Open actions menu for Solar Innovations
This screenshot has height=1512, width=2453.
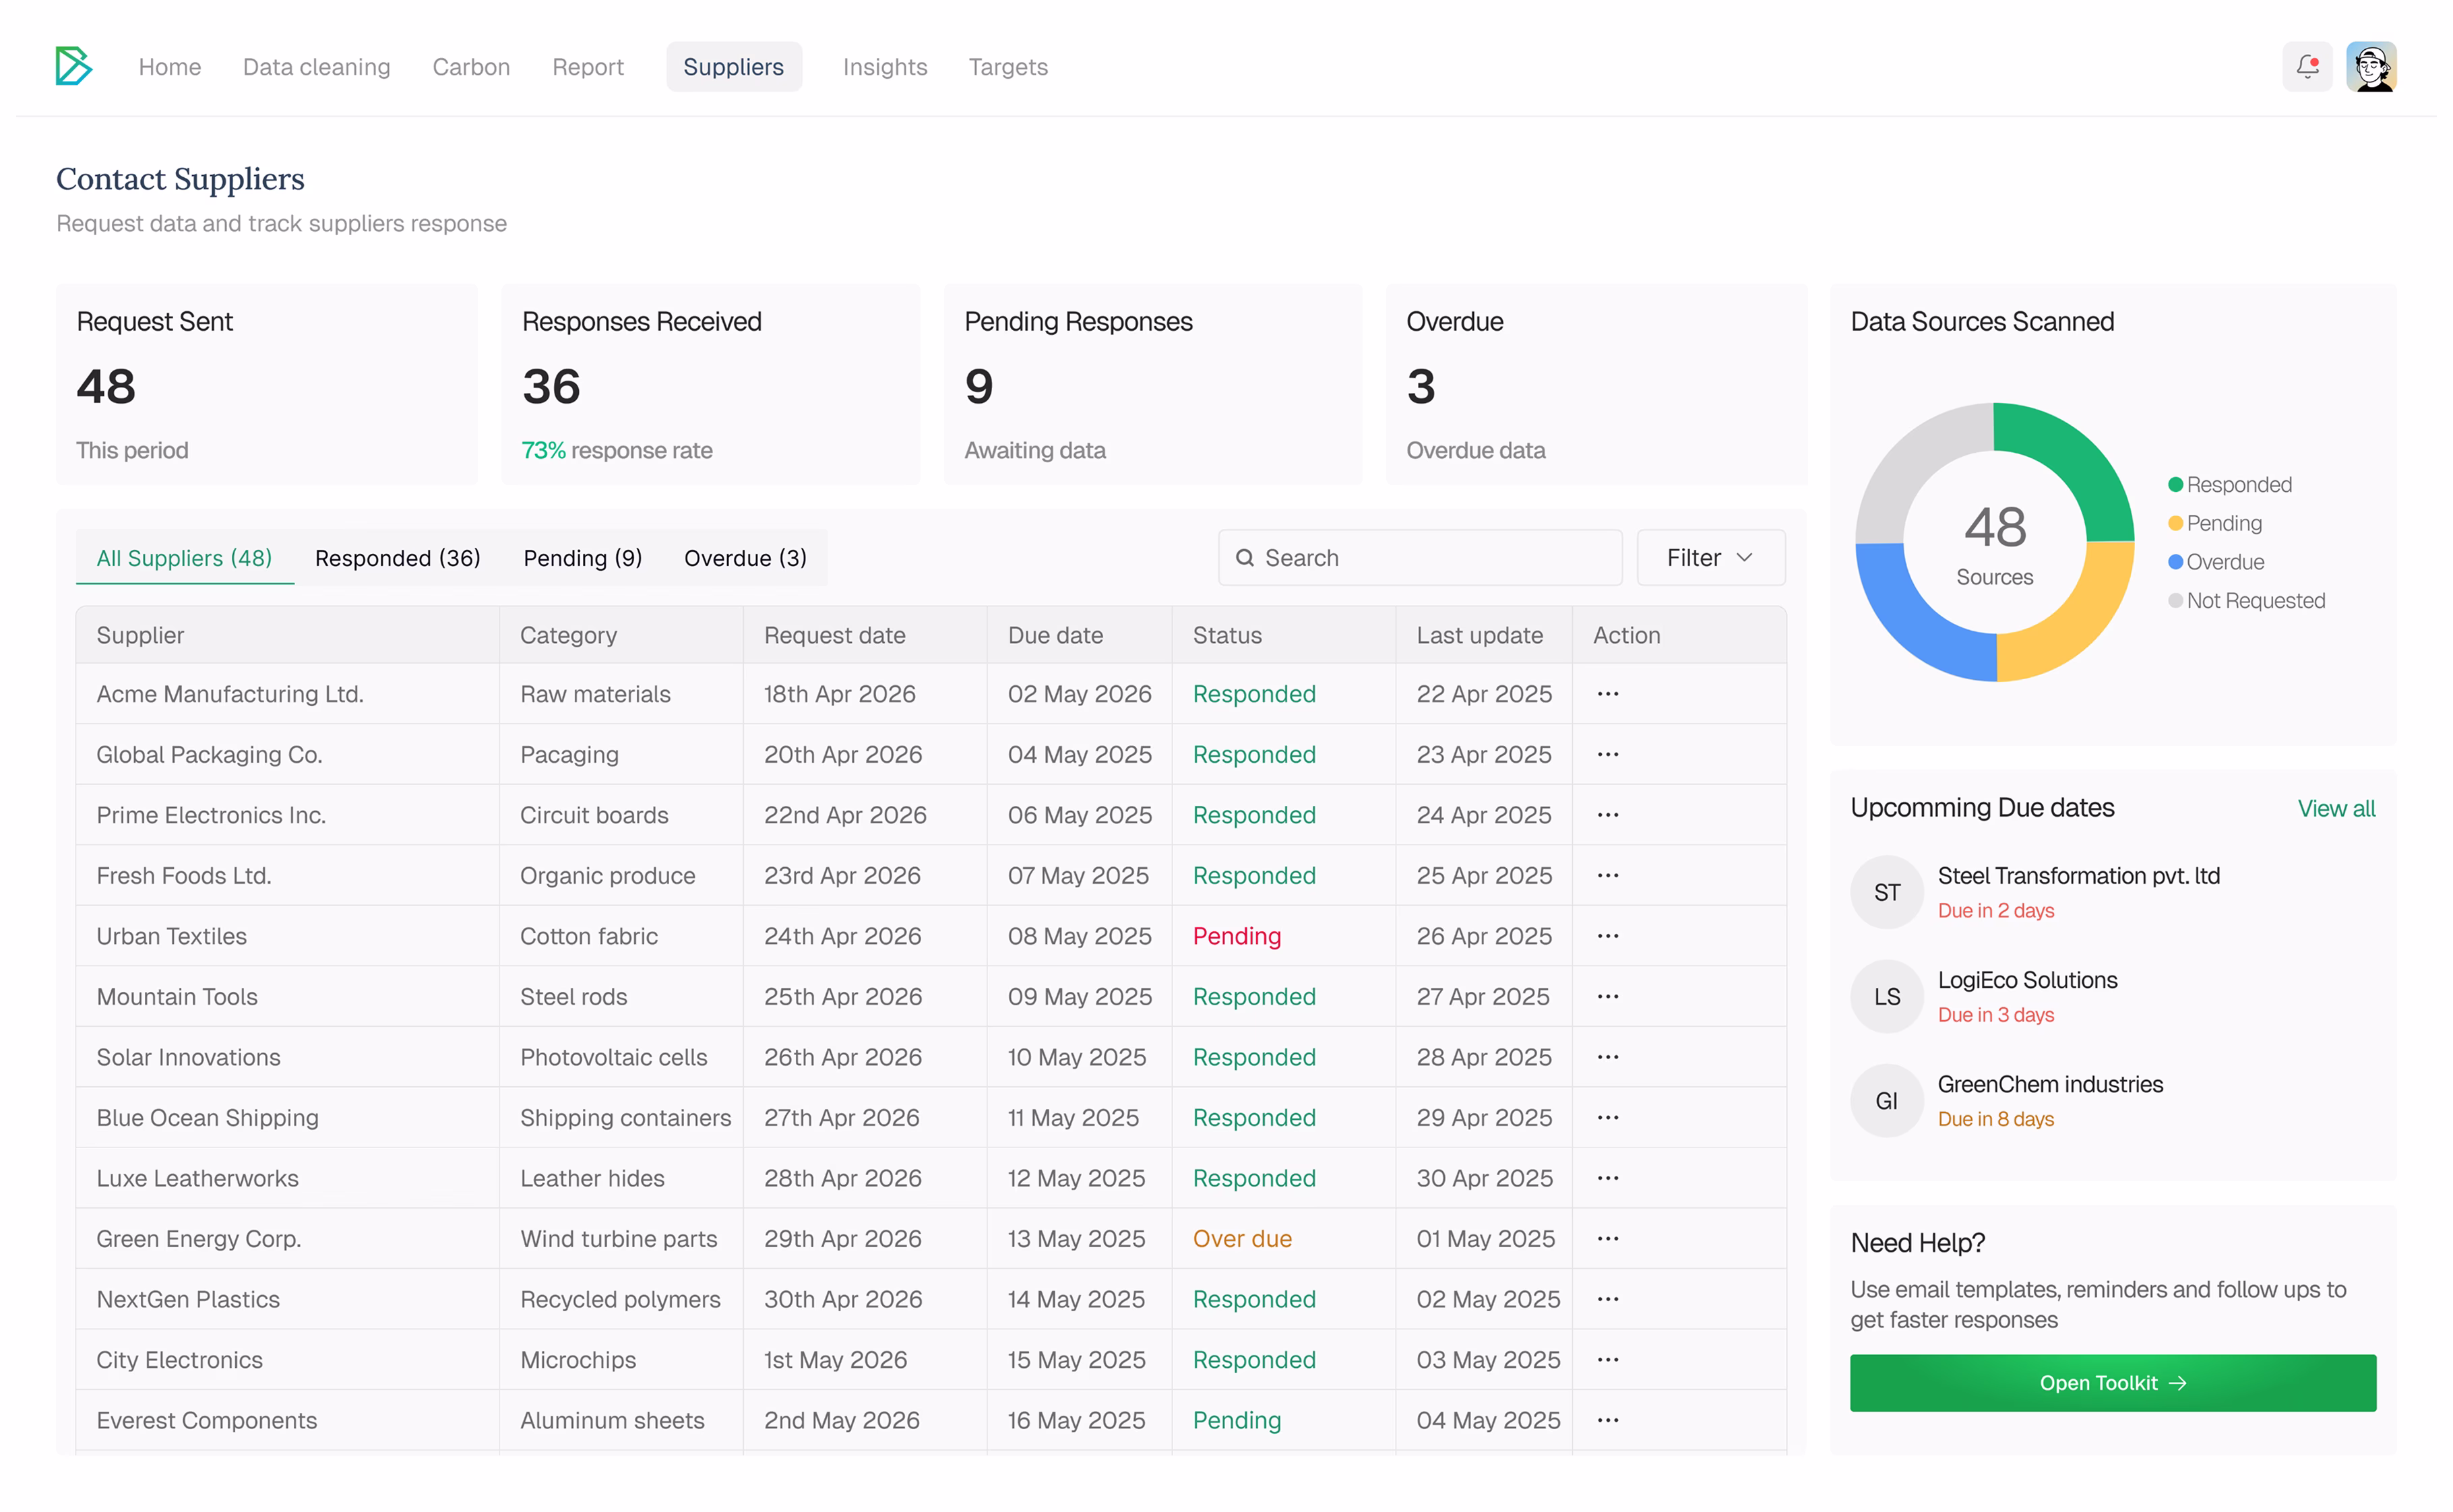(x=1607, y=1056)
